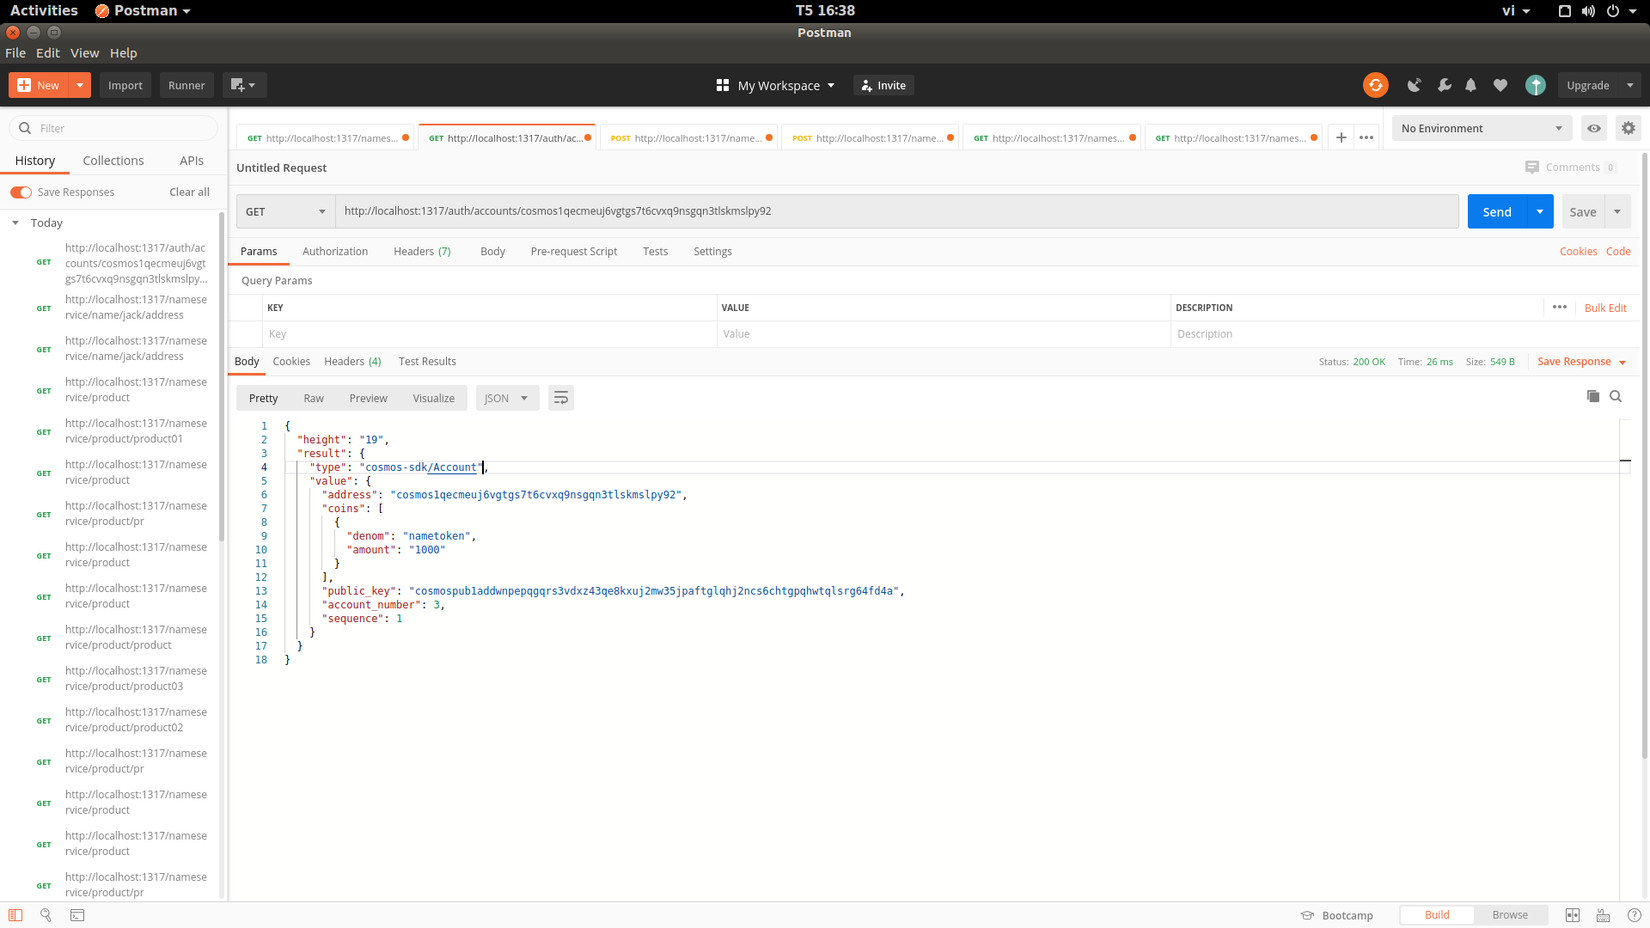Open the new window icon button
Viewport: 1650px width, 928px height.
(242, 85)
